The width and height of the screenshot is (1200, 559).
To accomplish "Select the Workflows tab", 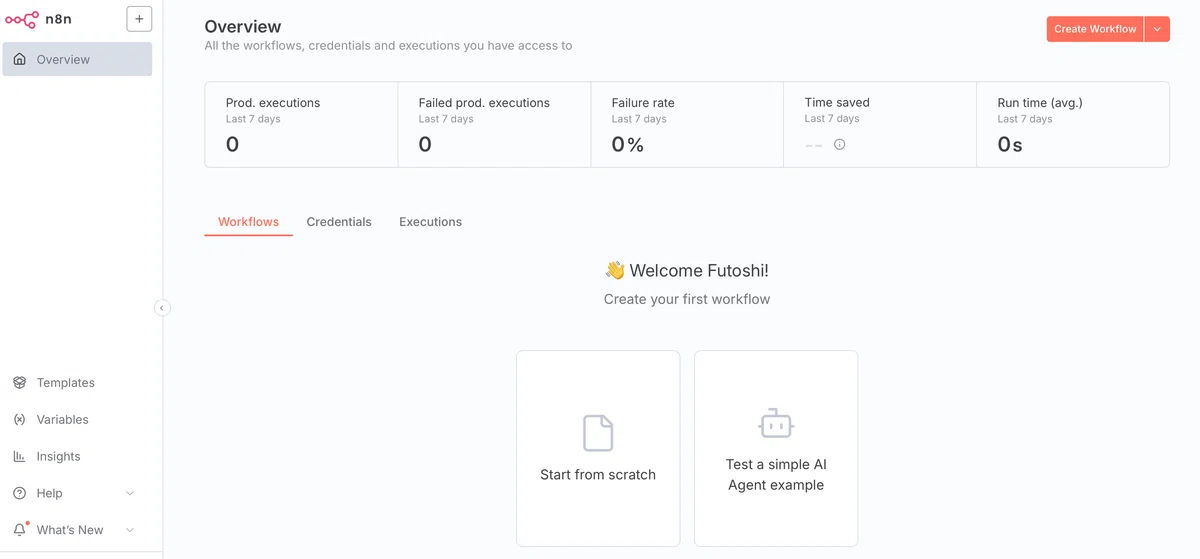I will (248, 222).
